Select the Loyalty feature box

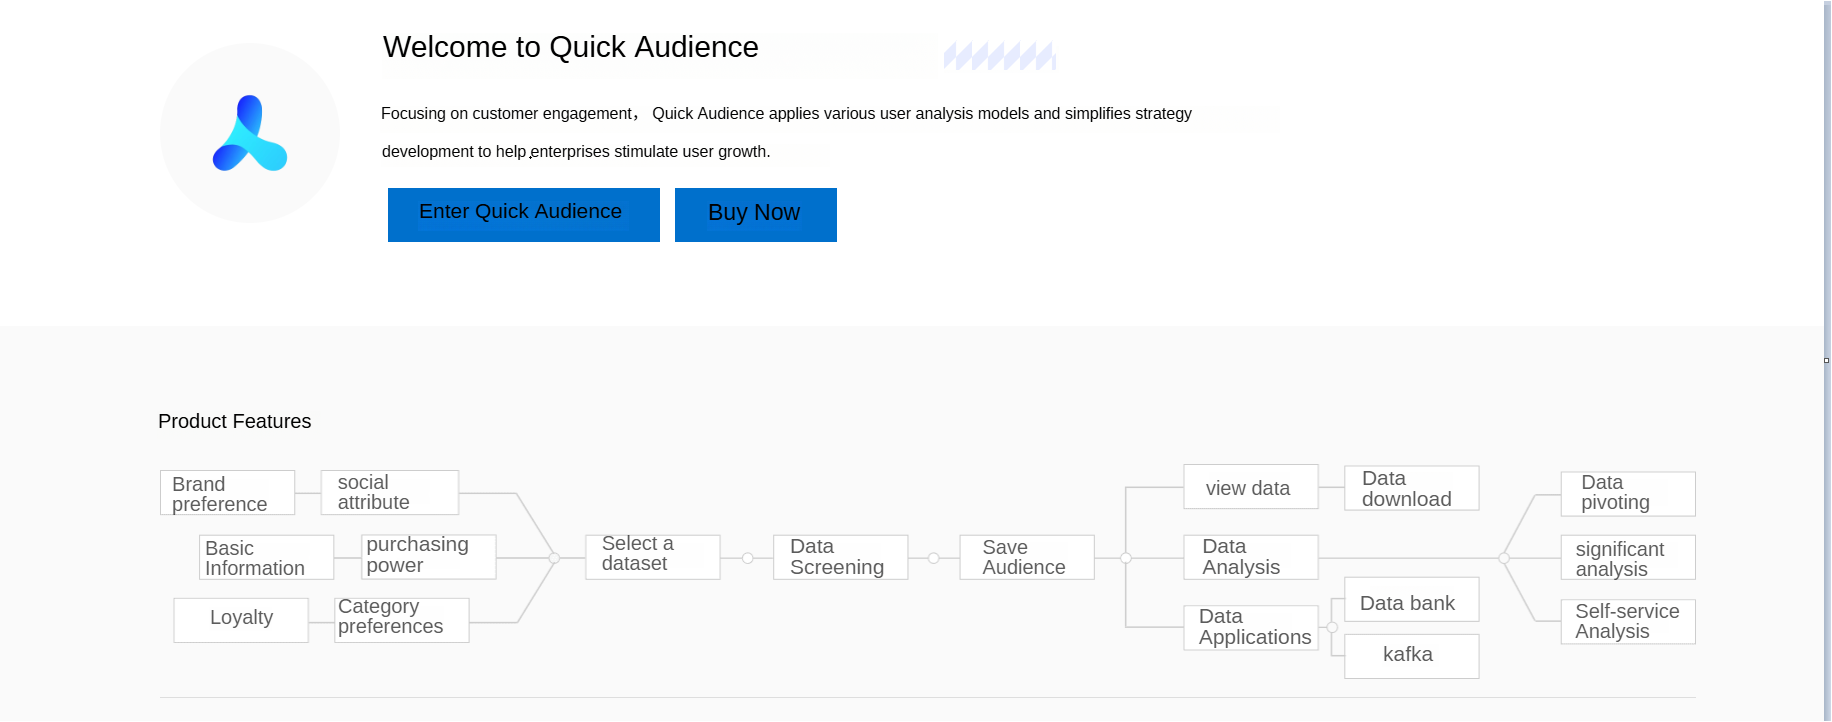241,619
